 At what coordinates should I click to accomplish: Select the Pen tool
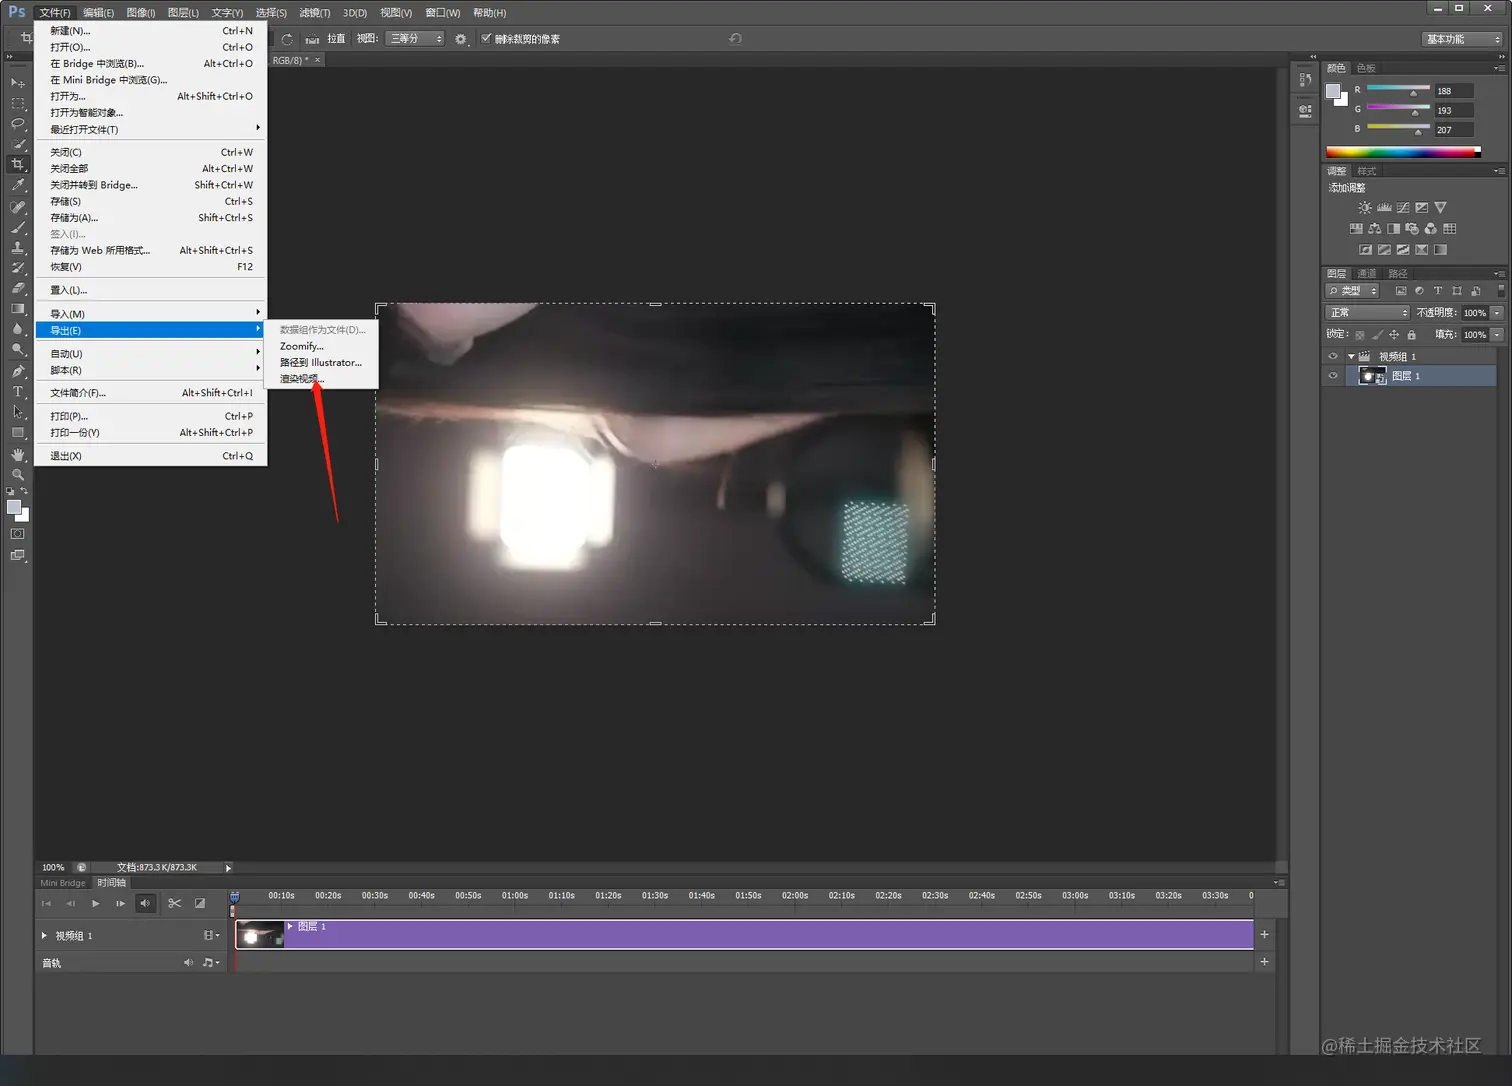pos(18,371)
